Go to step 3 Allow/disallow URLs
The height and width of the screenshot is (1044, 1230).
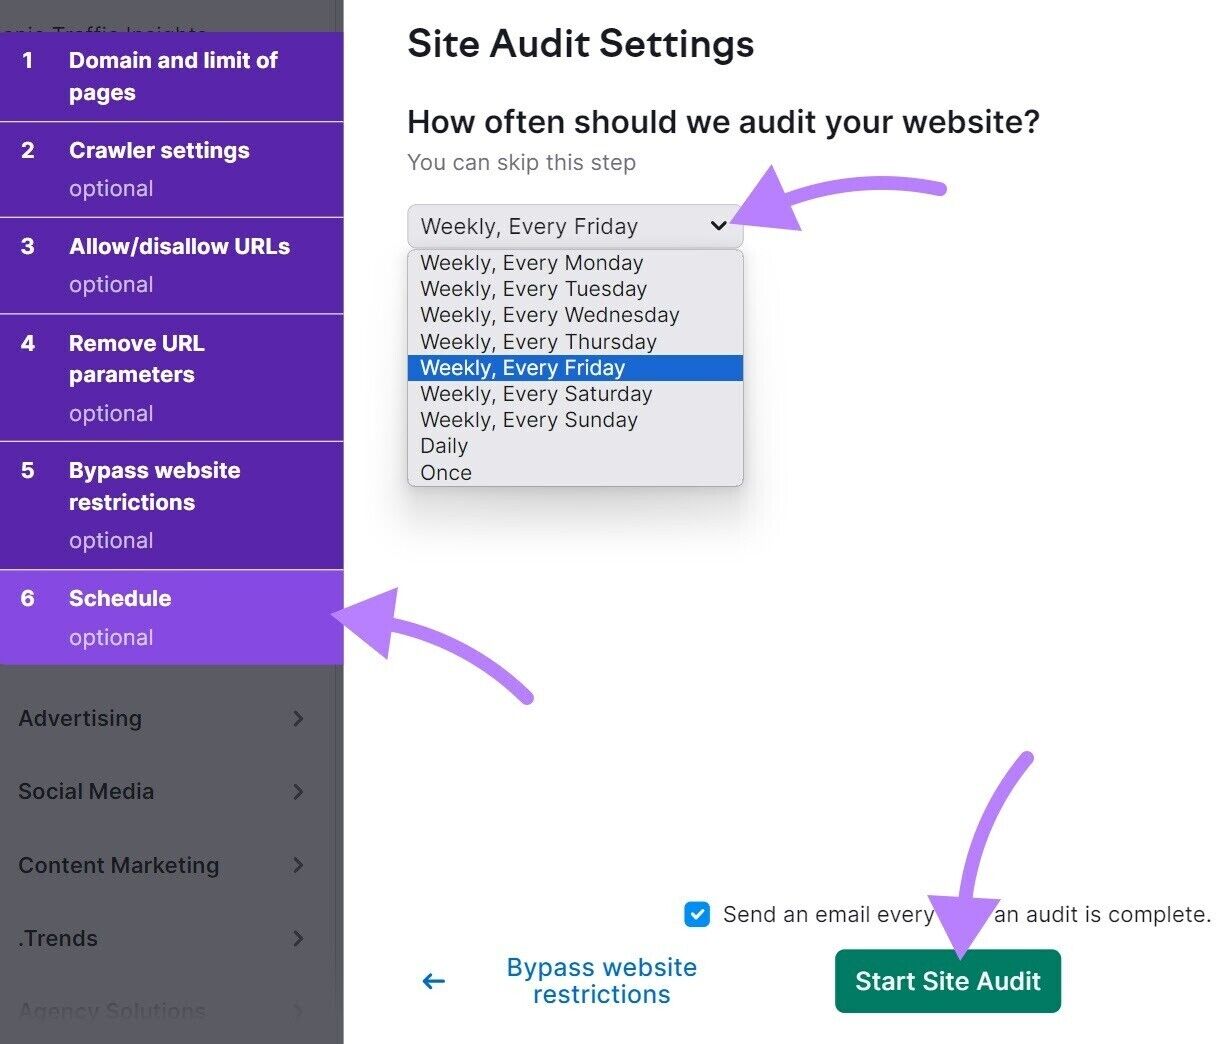(180, 246)
